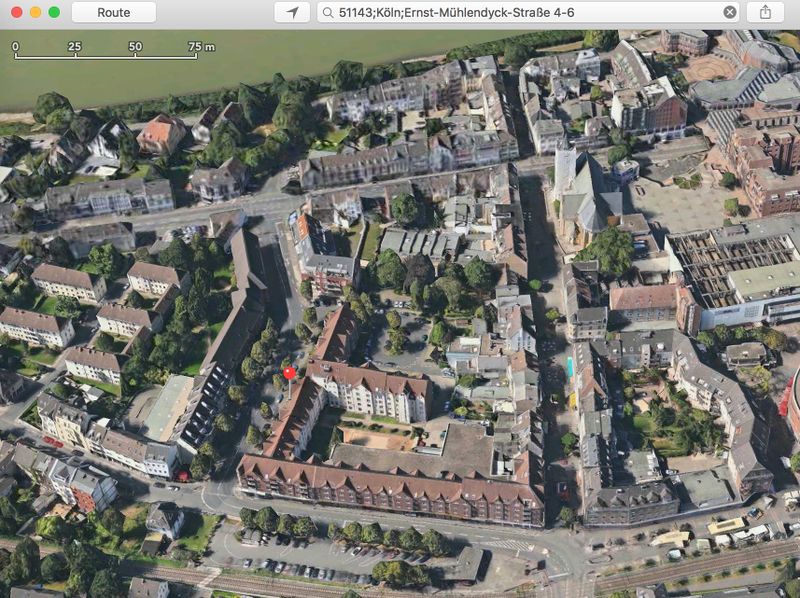Clear the search field with X button

(730, 12)
